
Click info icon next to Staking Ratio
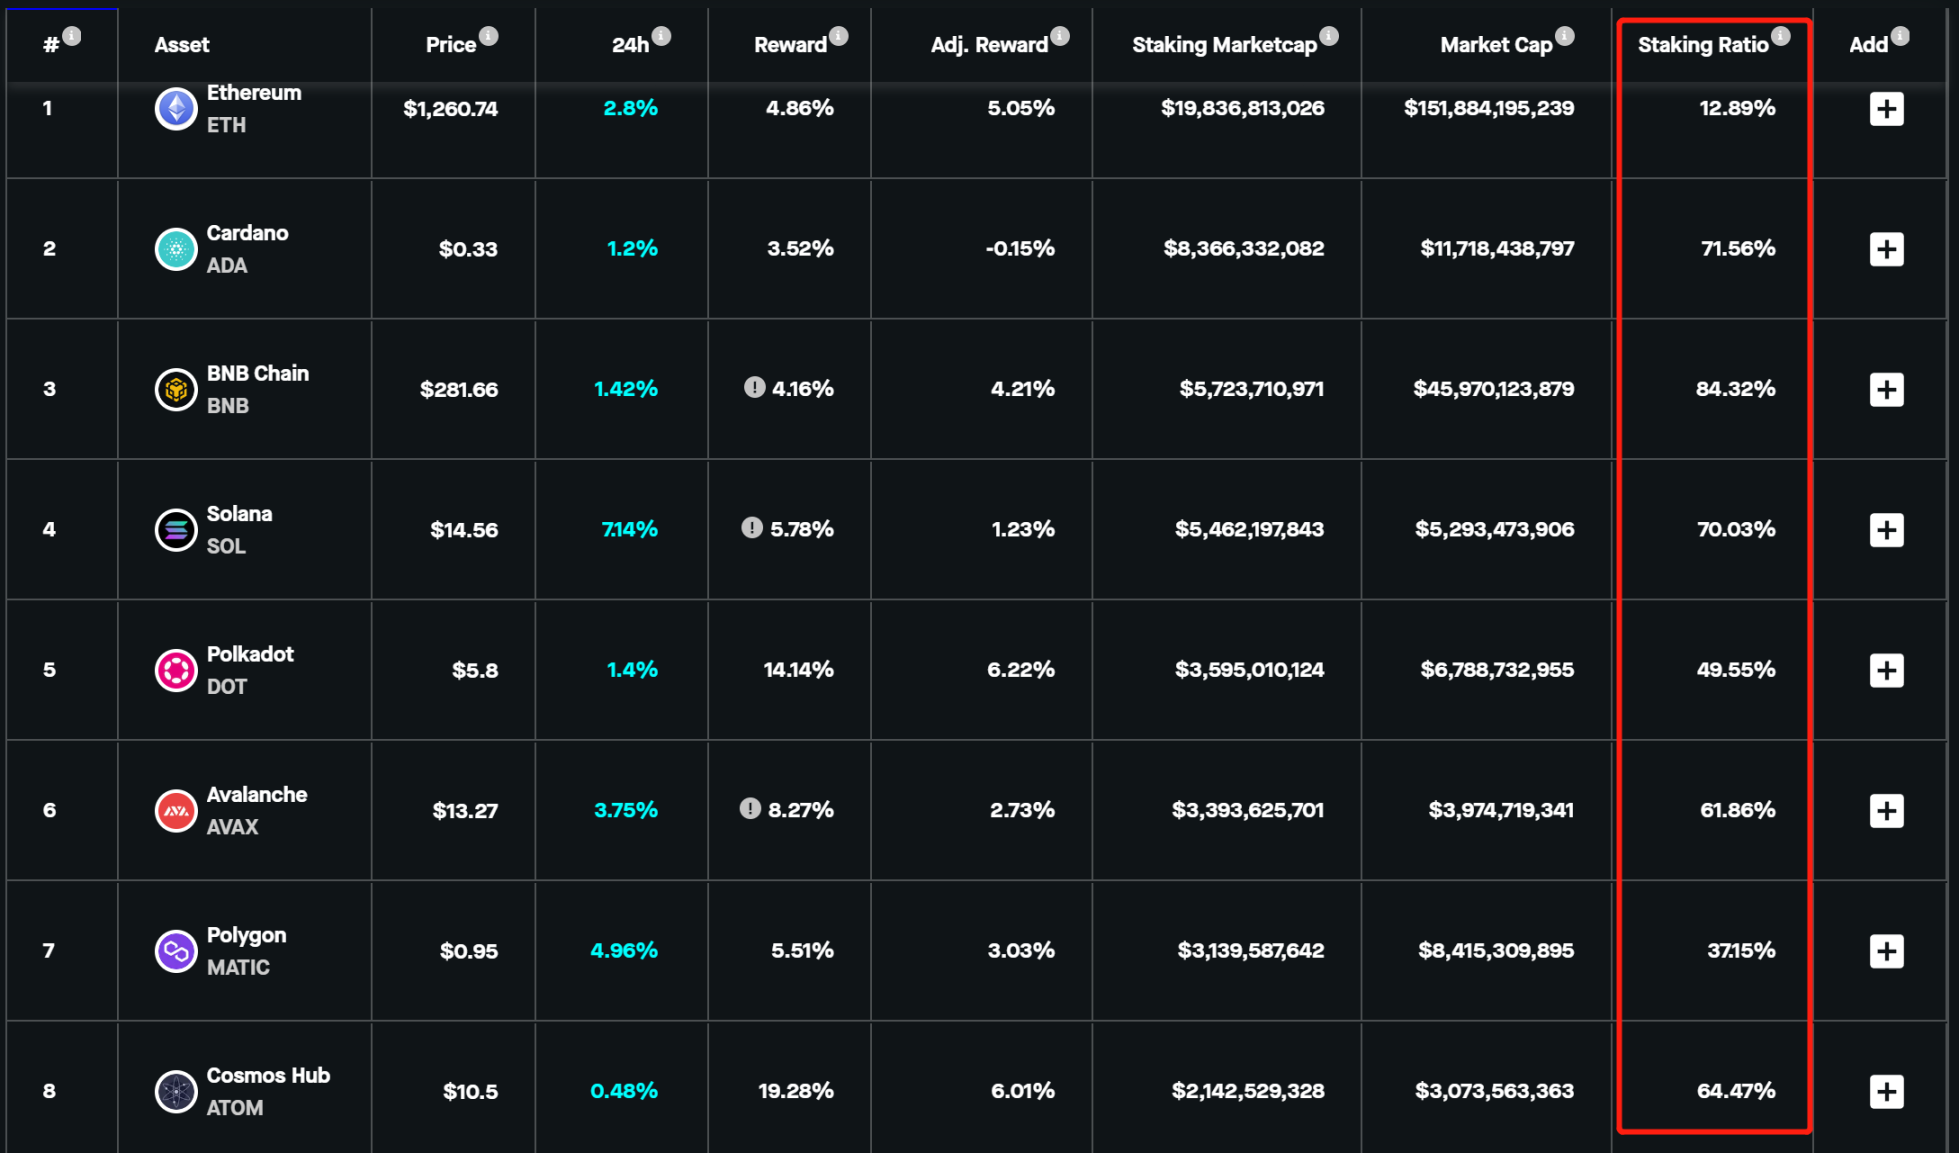pos(1781,36)
